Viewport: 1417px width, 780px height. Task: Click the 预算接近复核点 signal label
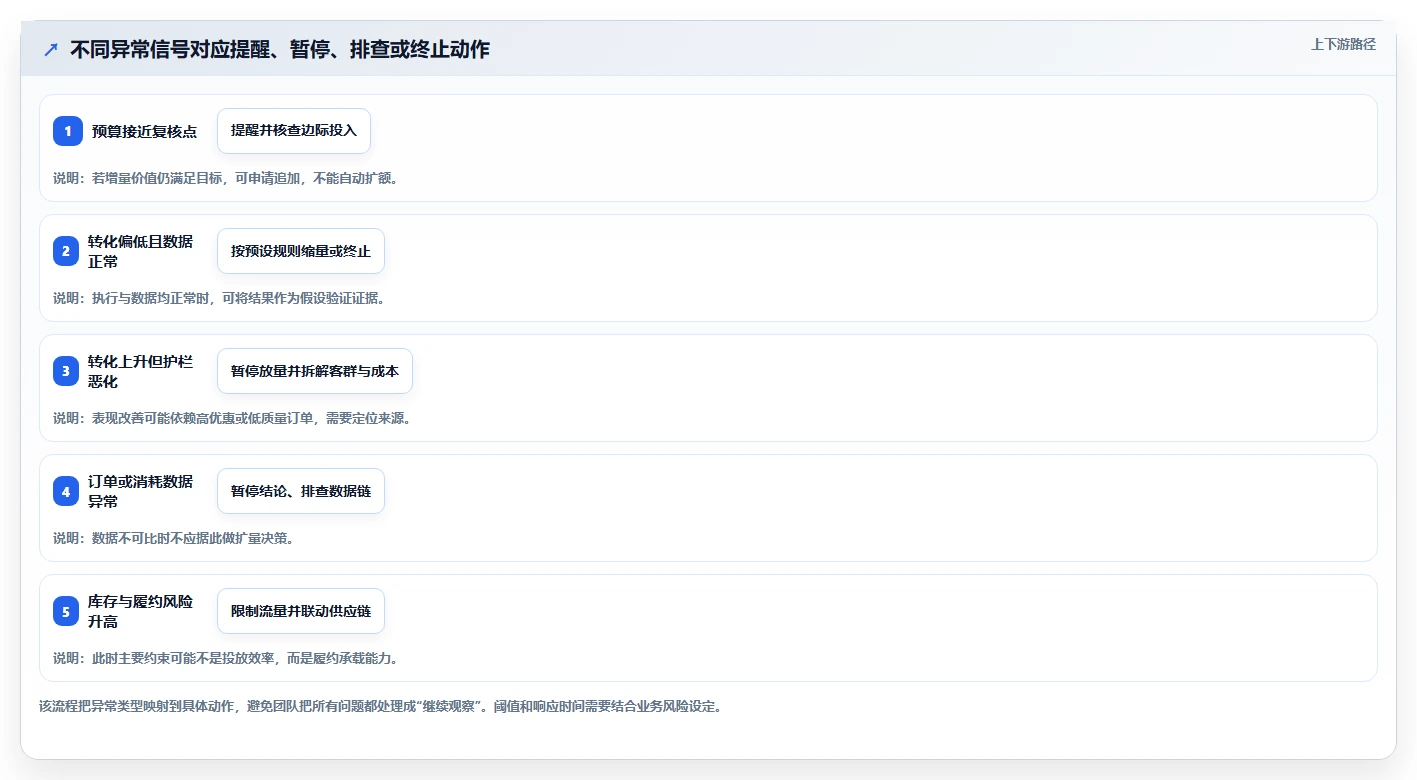[144, 131]
